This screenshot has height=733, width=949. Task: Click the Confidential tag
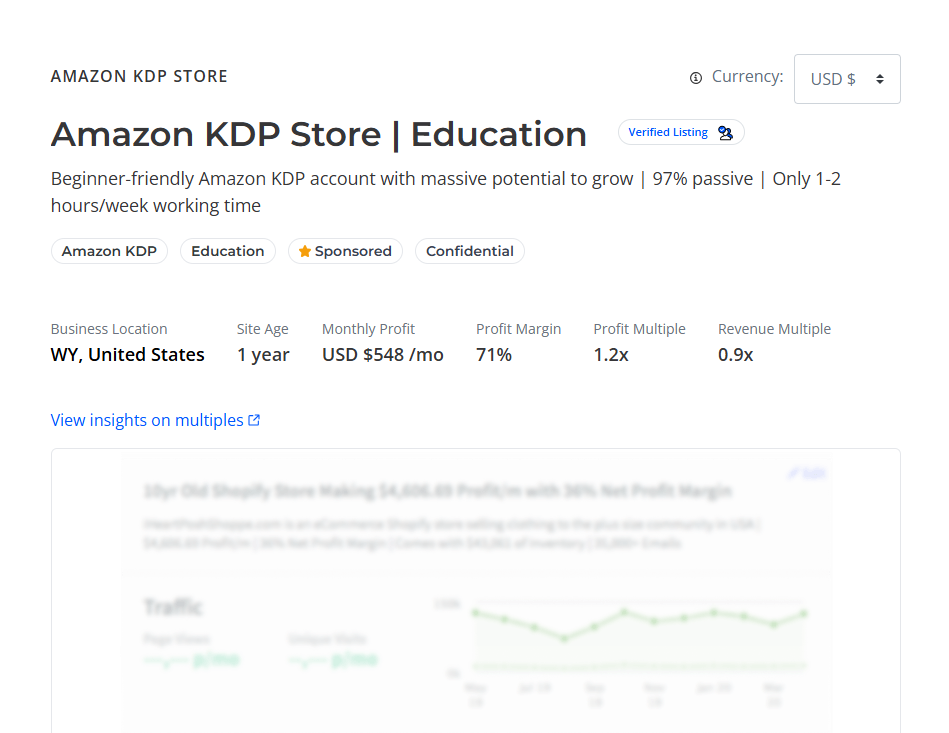(470, 251)
